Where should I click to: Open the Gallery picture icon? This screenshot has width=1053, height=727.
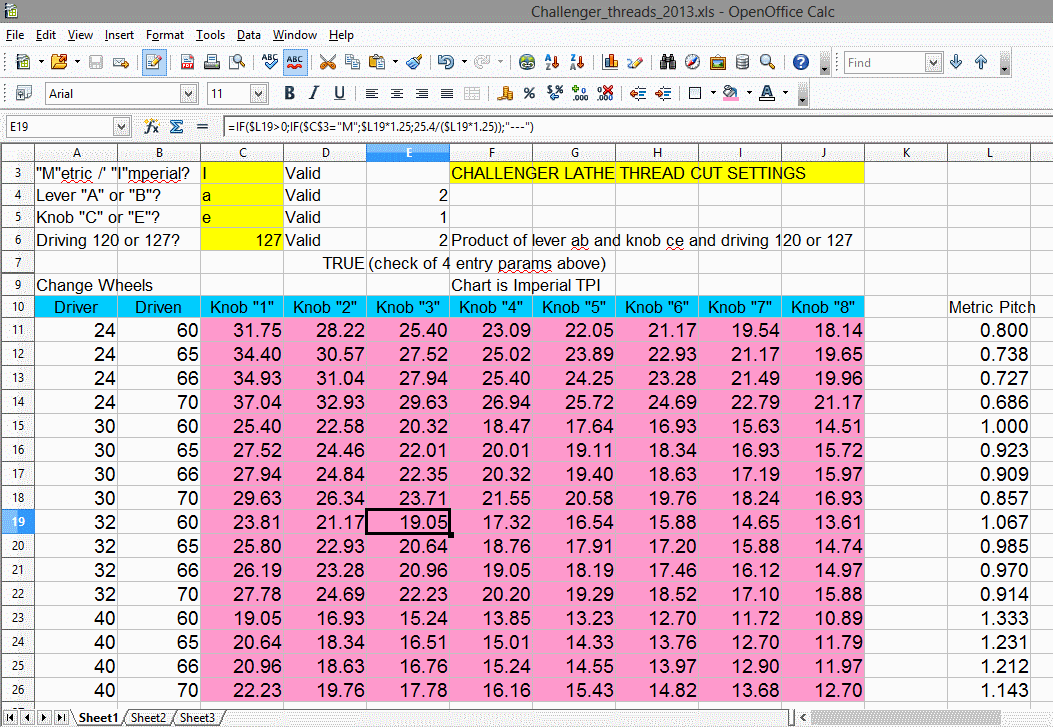coord(717,62)
